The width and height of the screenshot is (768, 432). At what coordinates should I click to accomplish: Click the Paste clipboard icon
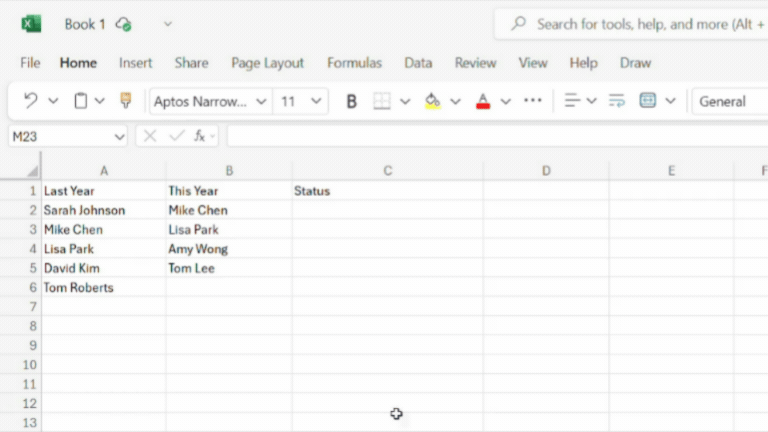tap(81, 101)
